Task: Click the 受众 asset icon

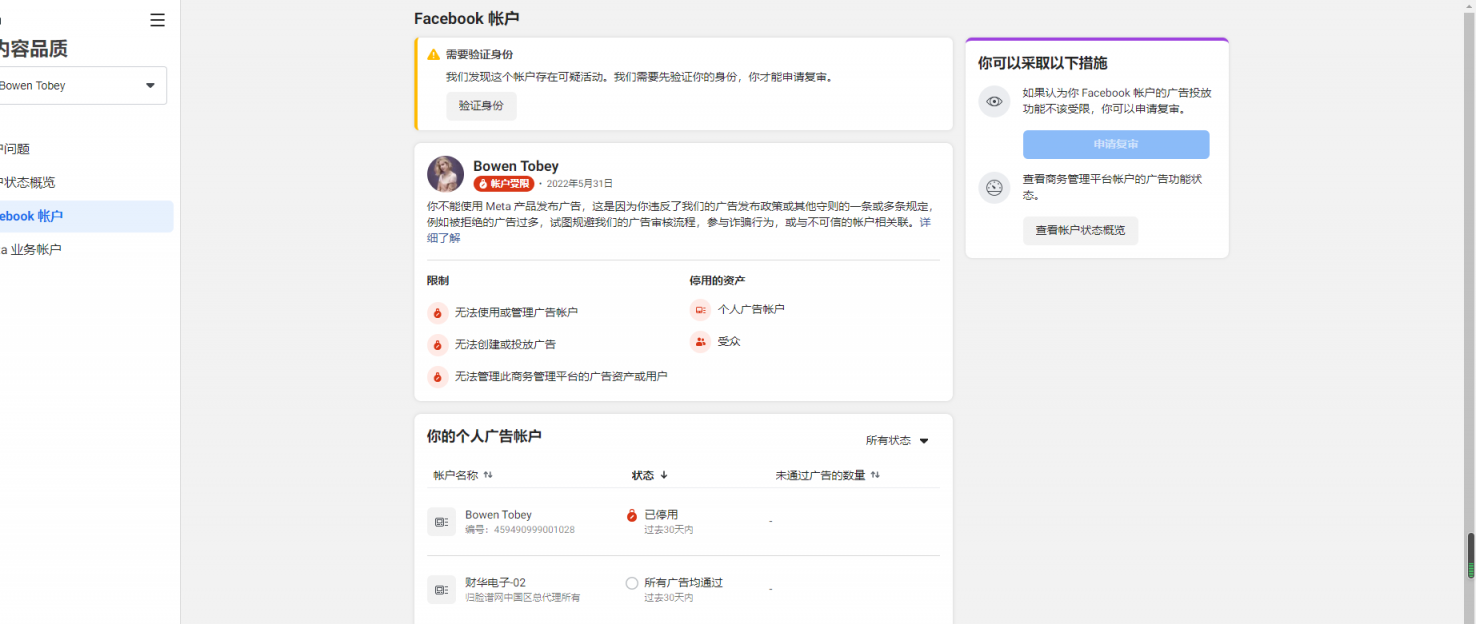Action: click(700, 342)
